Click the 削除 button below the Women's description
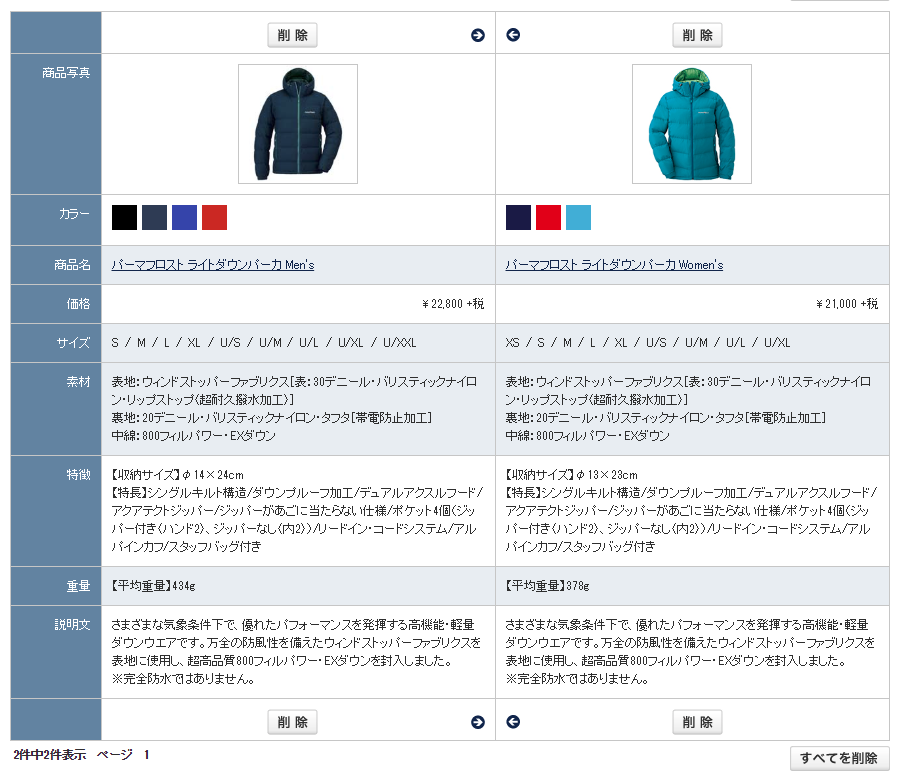This screenshot has width=899, height=777. point(697,722)
